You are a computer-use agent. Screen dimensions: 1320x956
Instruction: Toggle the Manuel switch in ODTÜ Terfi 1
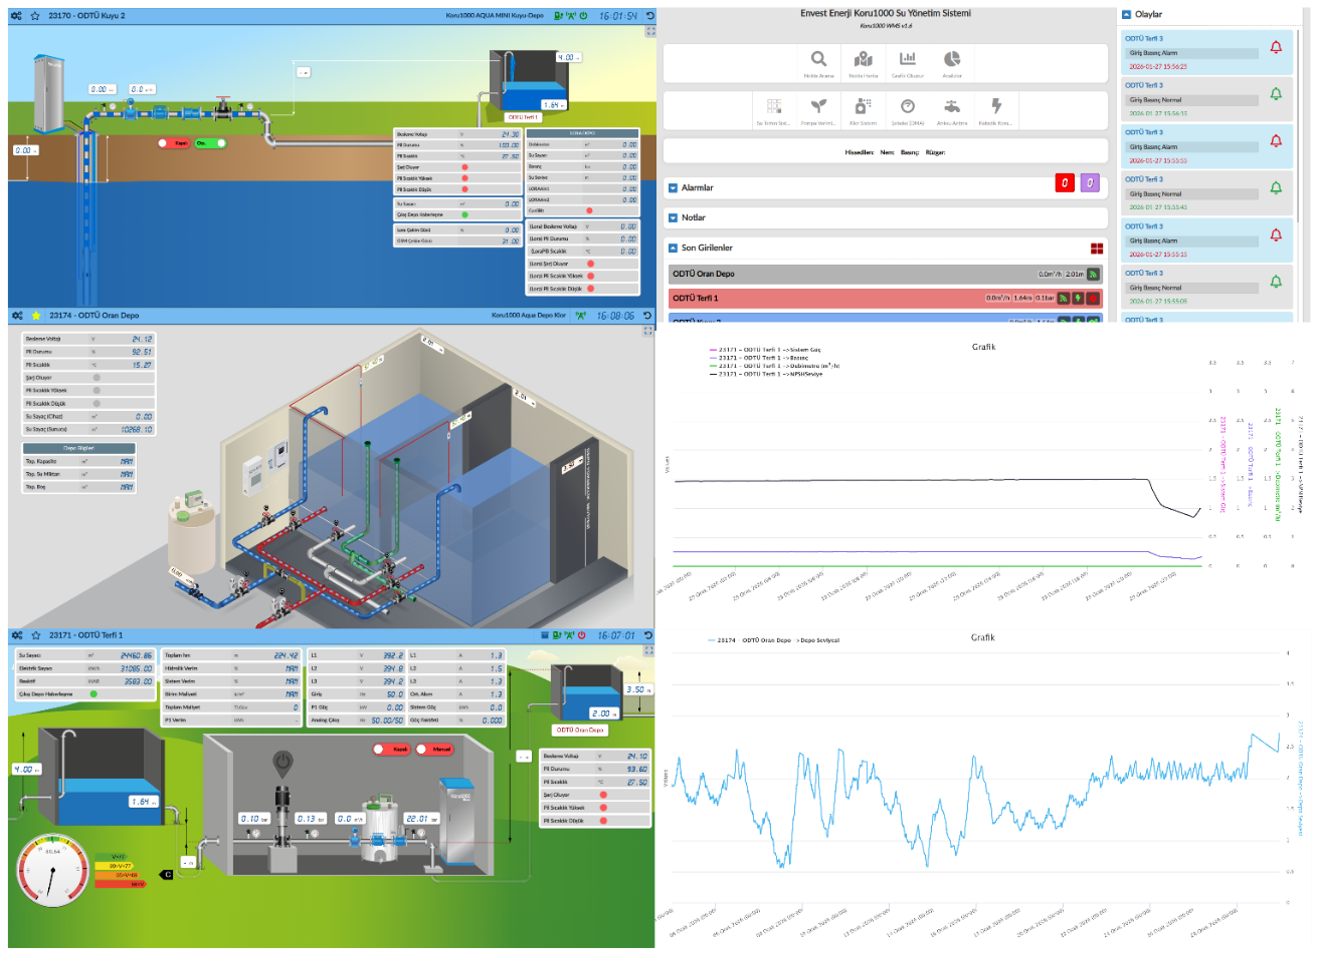[435, 749]
